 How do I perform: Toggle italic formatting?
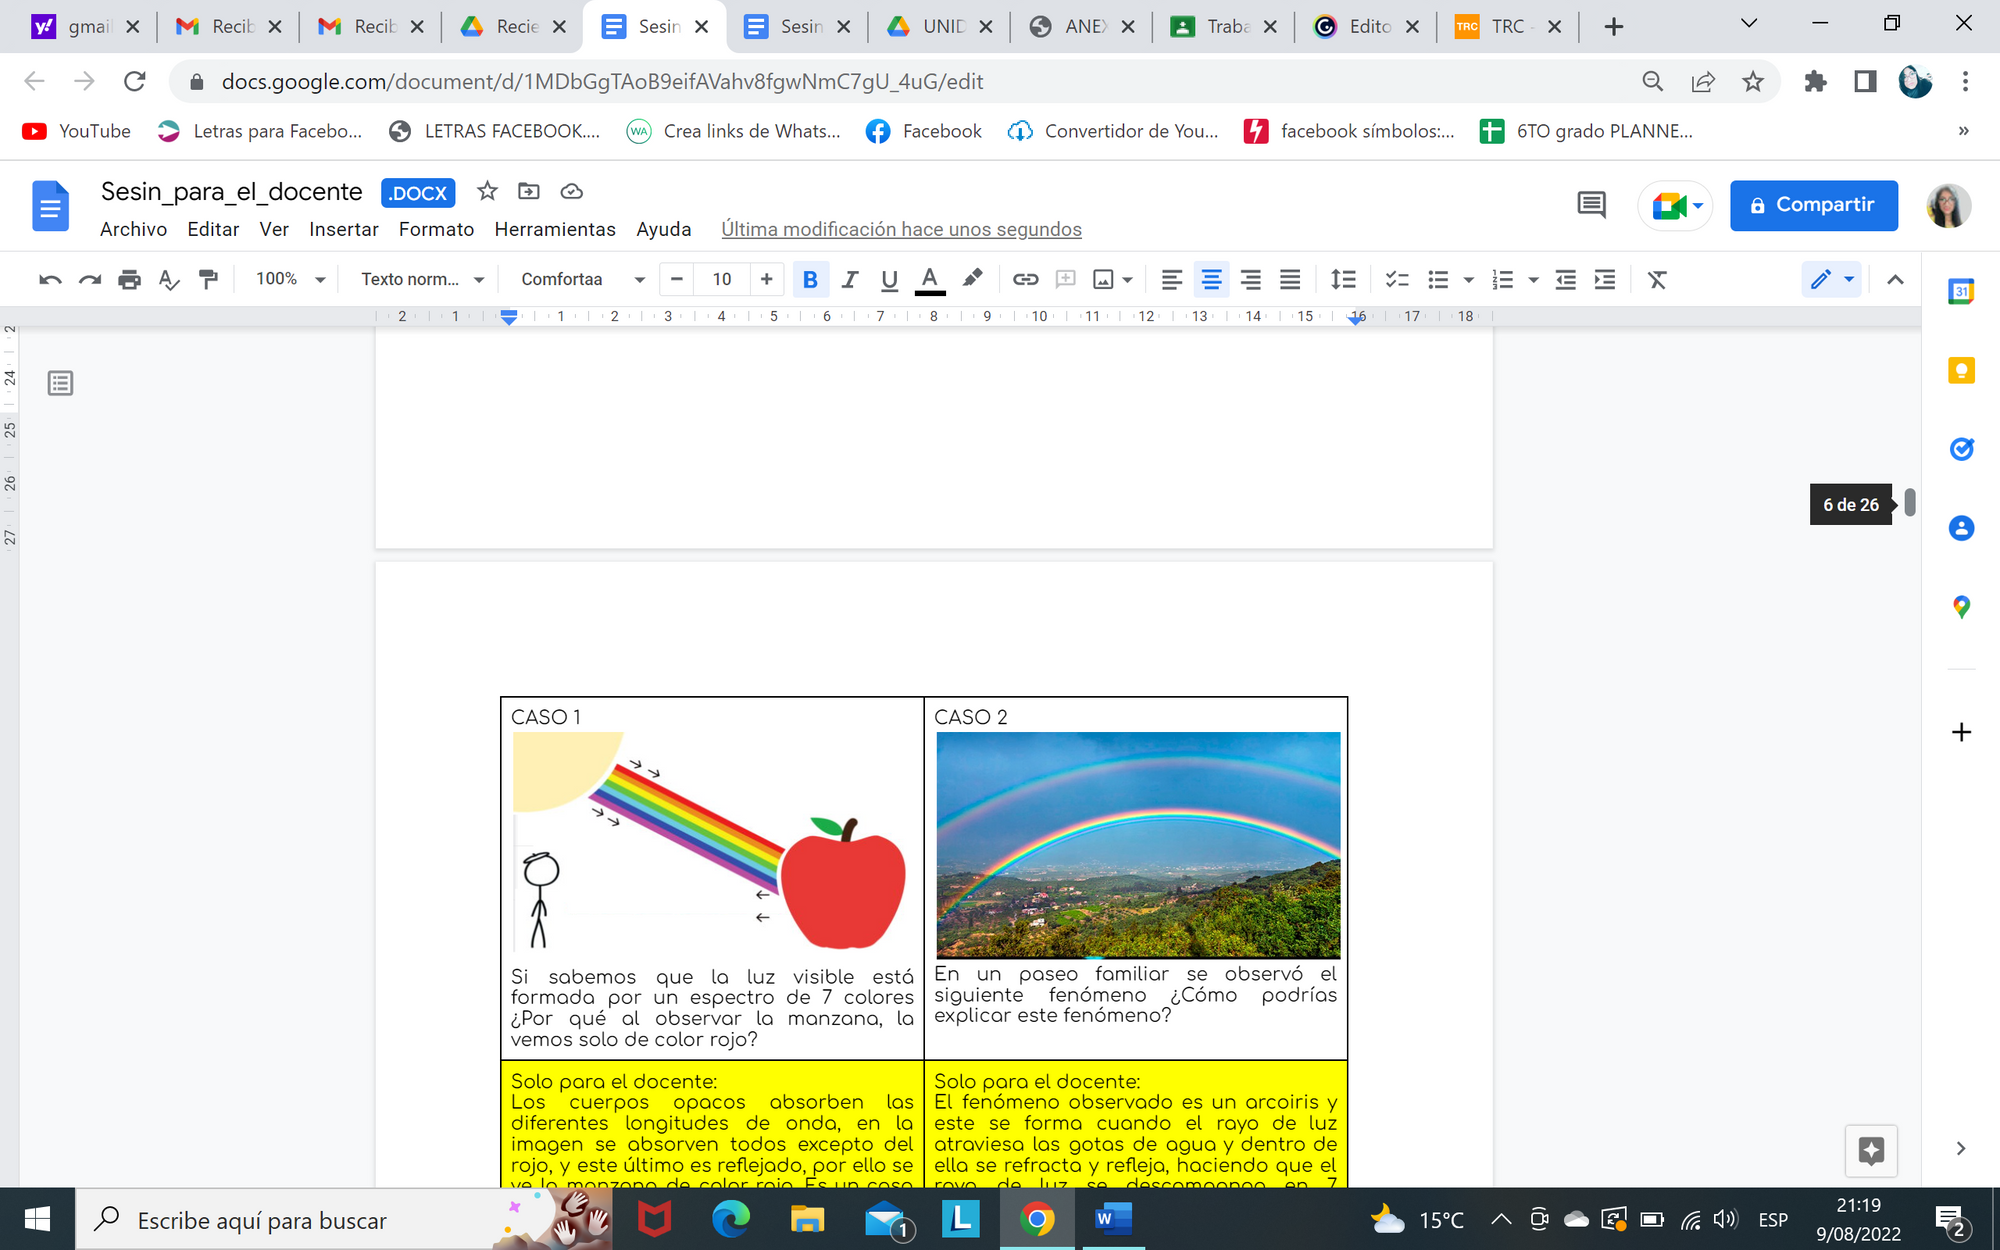click(850, 280)
